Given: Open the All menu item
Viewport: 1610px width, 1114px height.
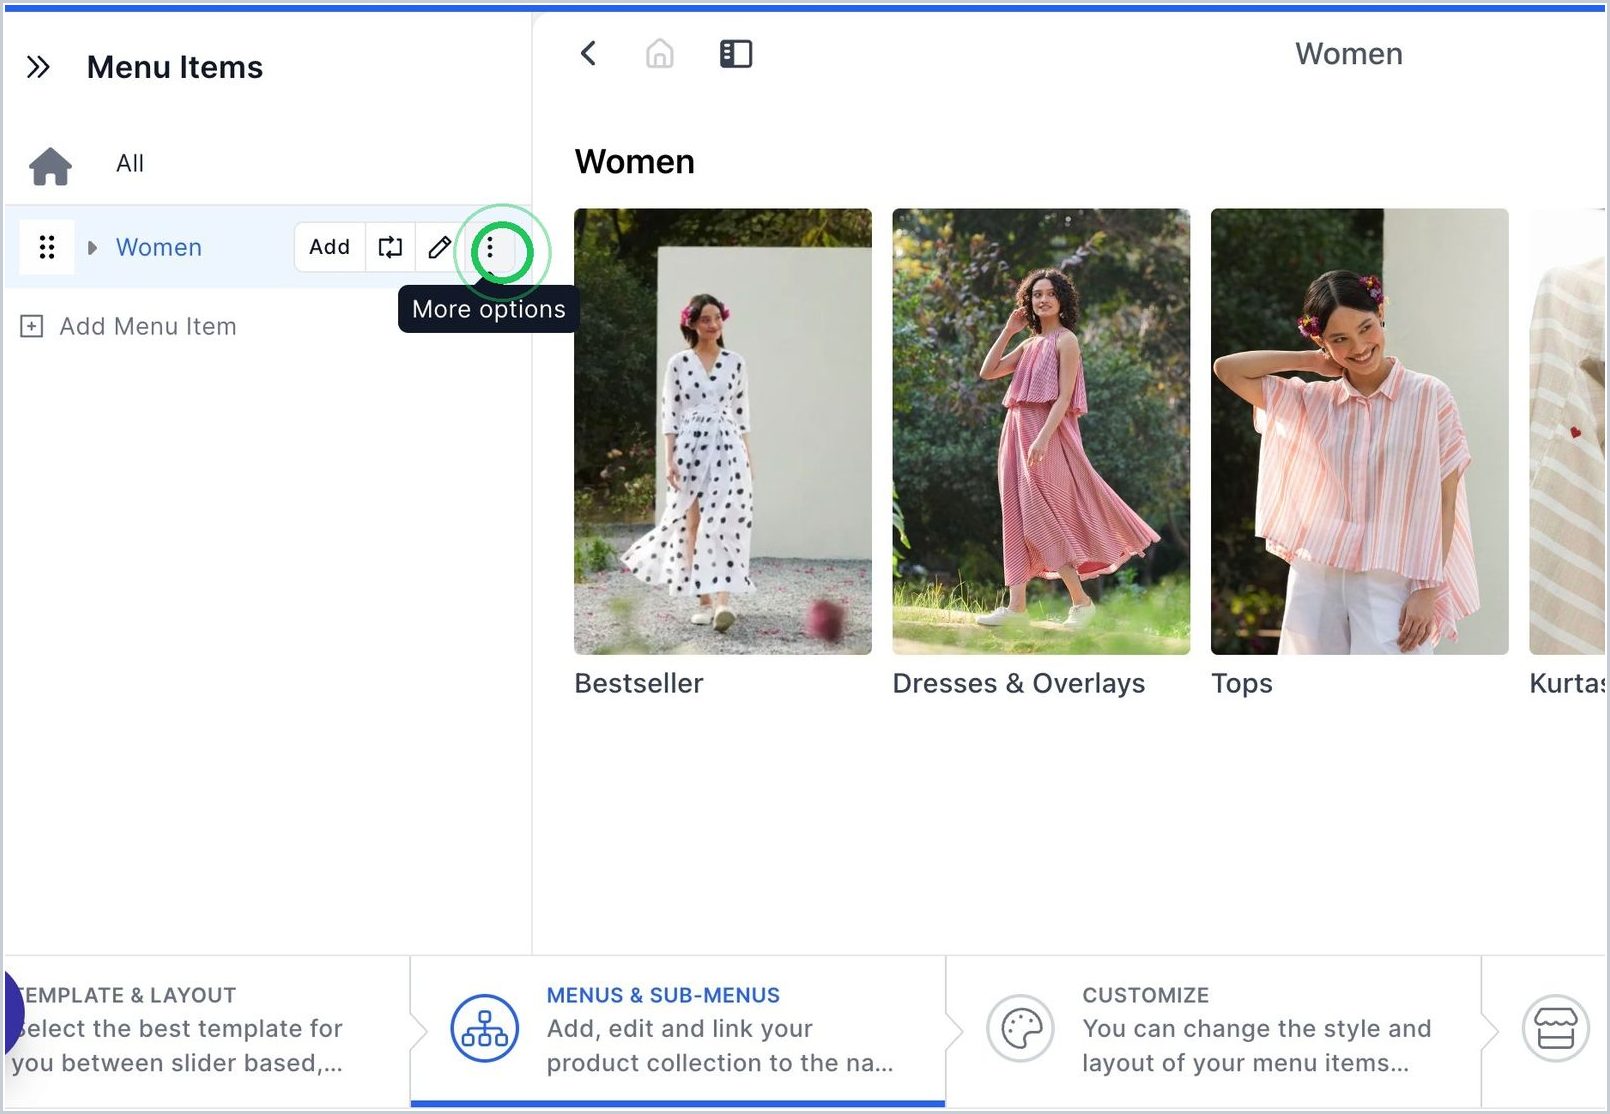Looking at the screenshot, I should coord(130,163).
